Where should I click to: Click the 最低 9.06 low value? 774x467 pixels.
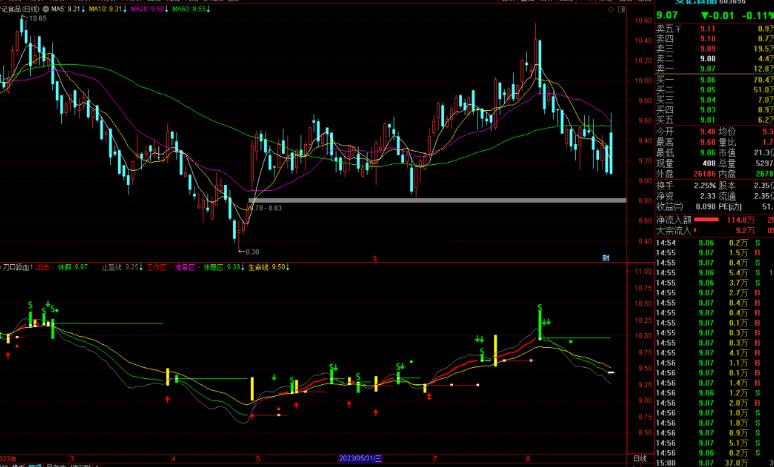(x=707, y=153)
